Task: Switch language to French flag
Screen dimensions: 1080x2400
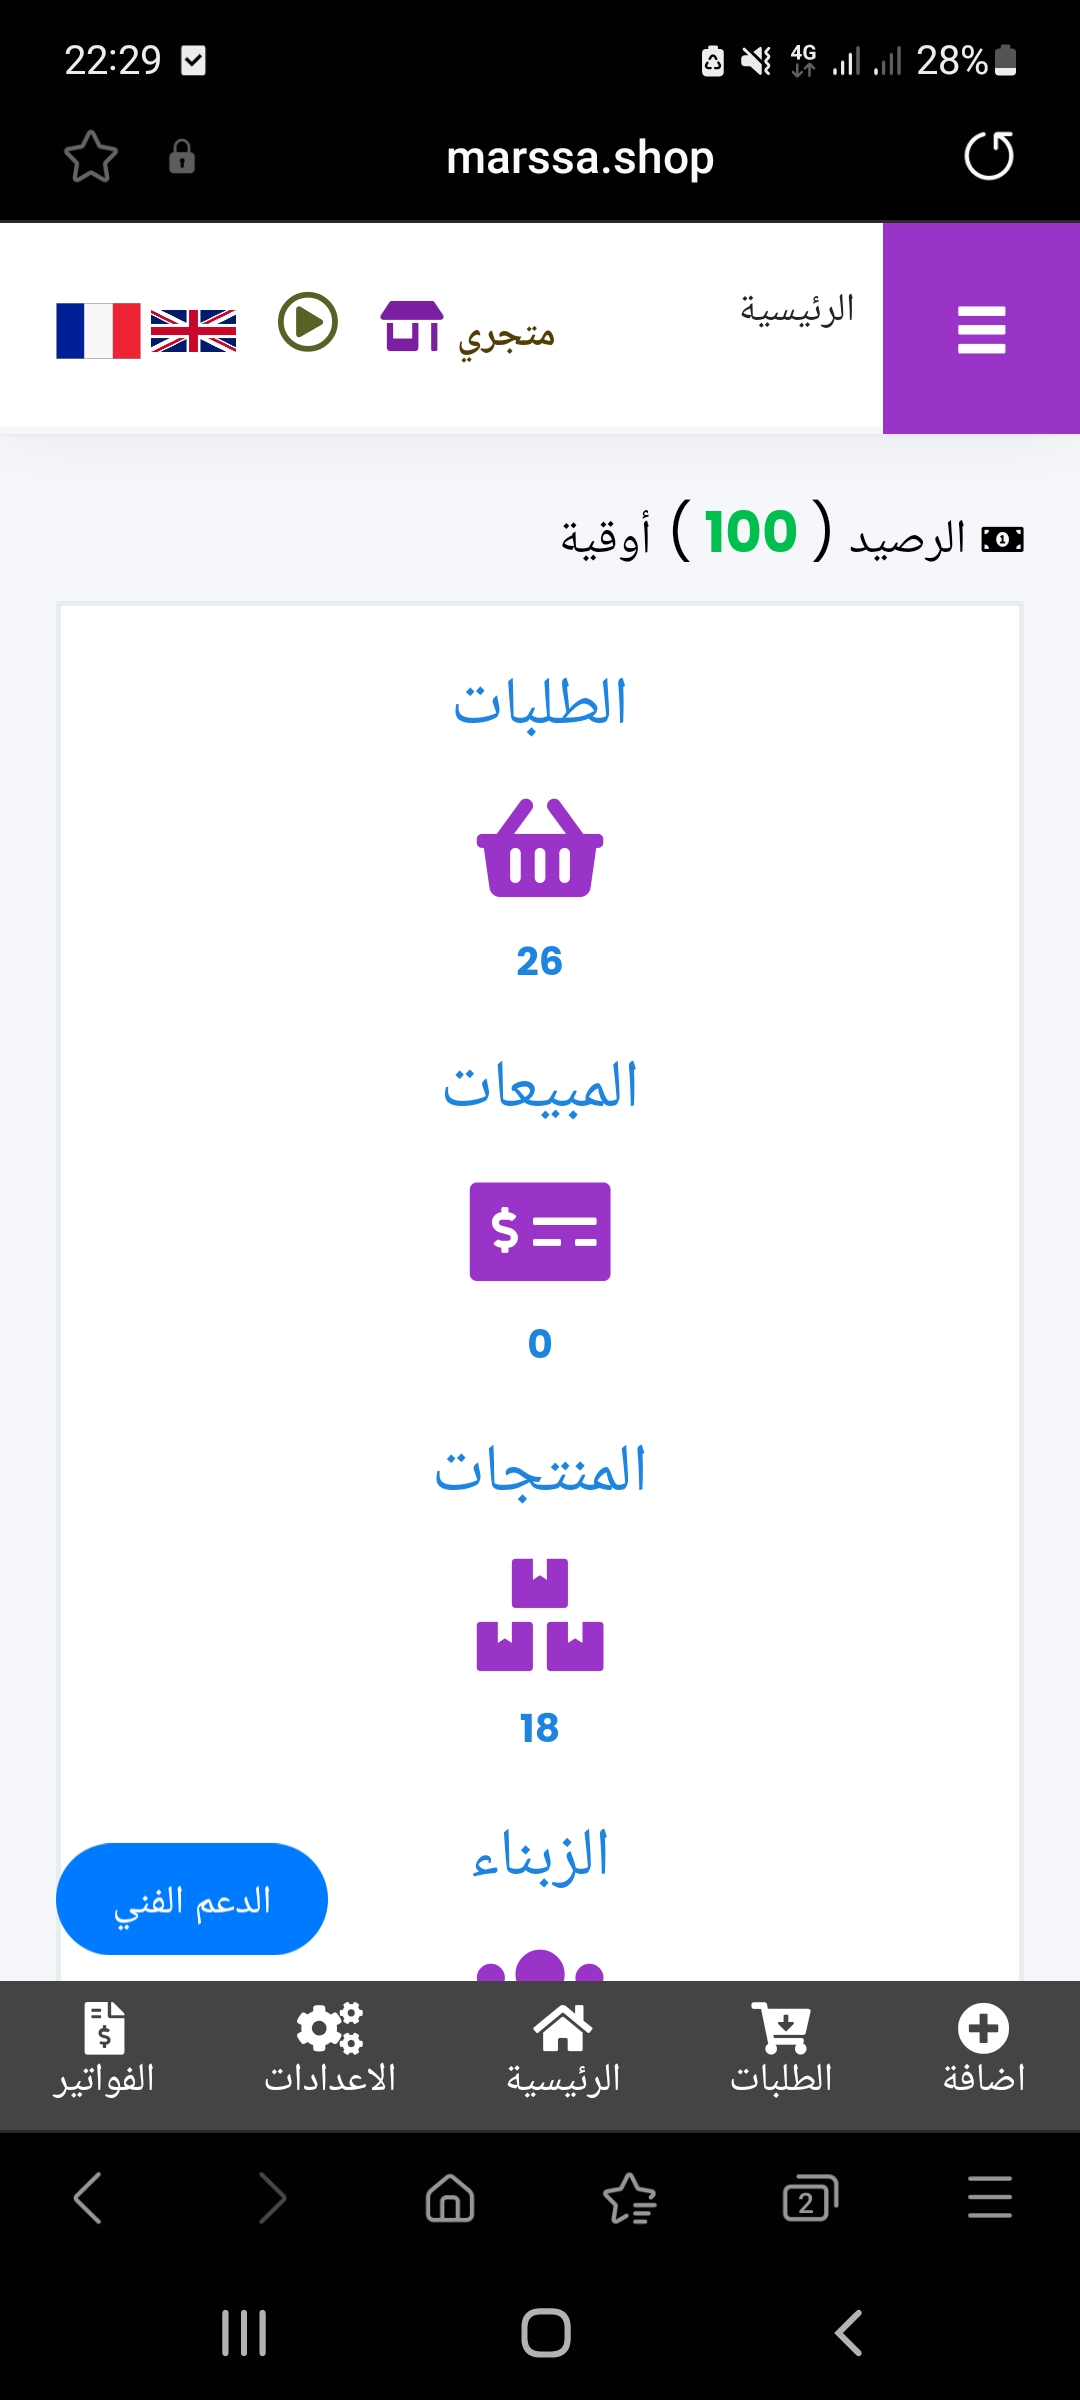Action: tap(98, 330)
